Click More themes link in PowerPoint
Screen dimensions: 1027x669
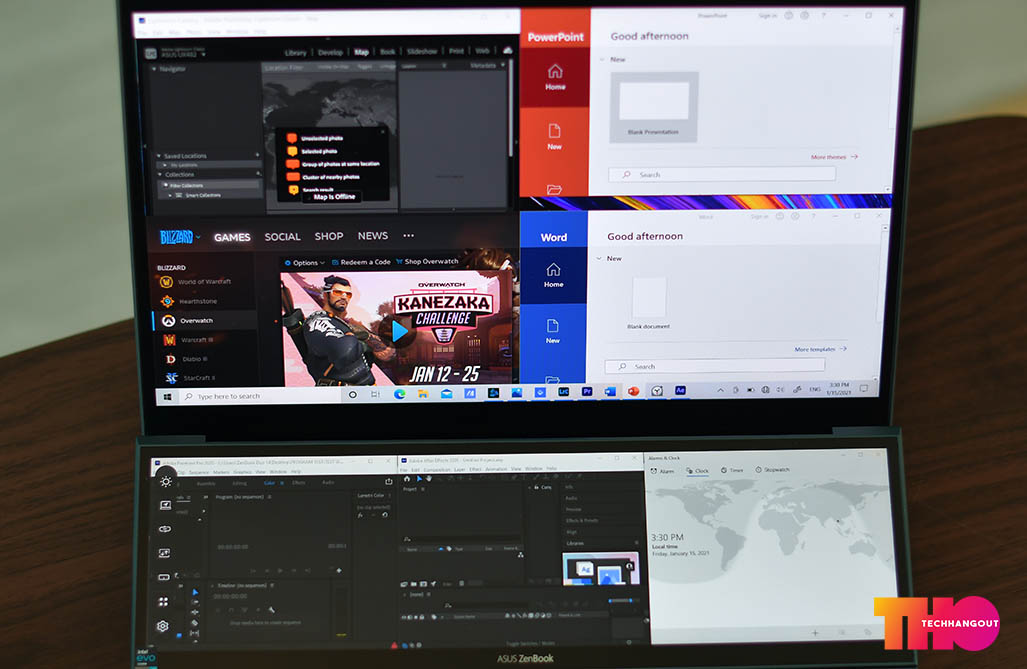click(834, 157)
